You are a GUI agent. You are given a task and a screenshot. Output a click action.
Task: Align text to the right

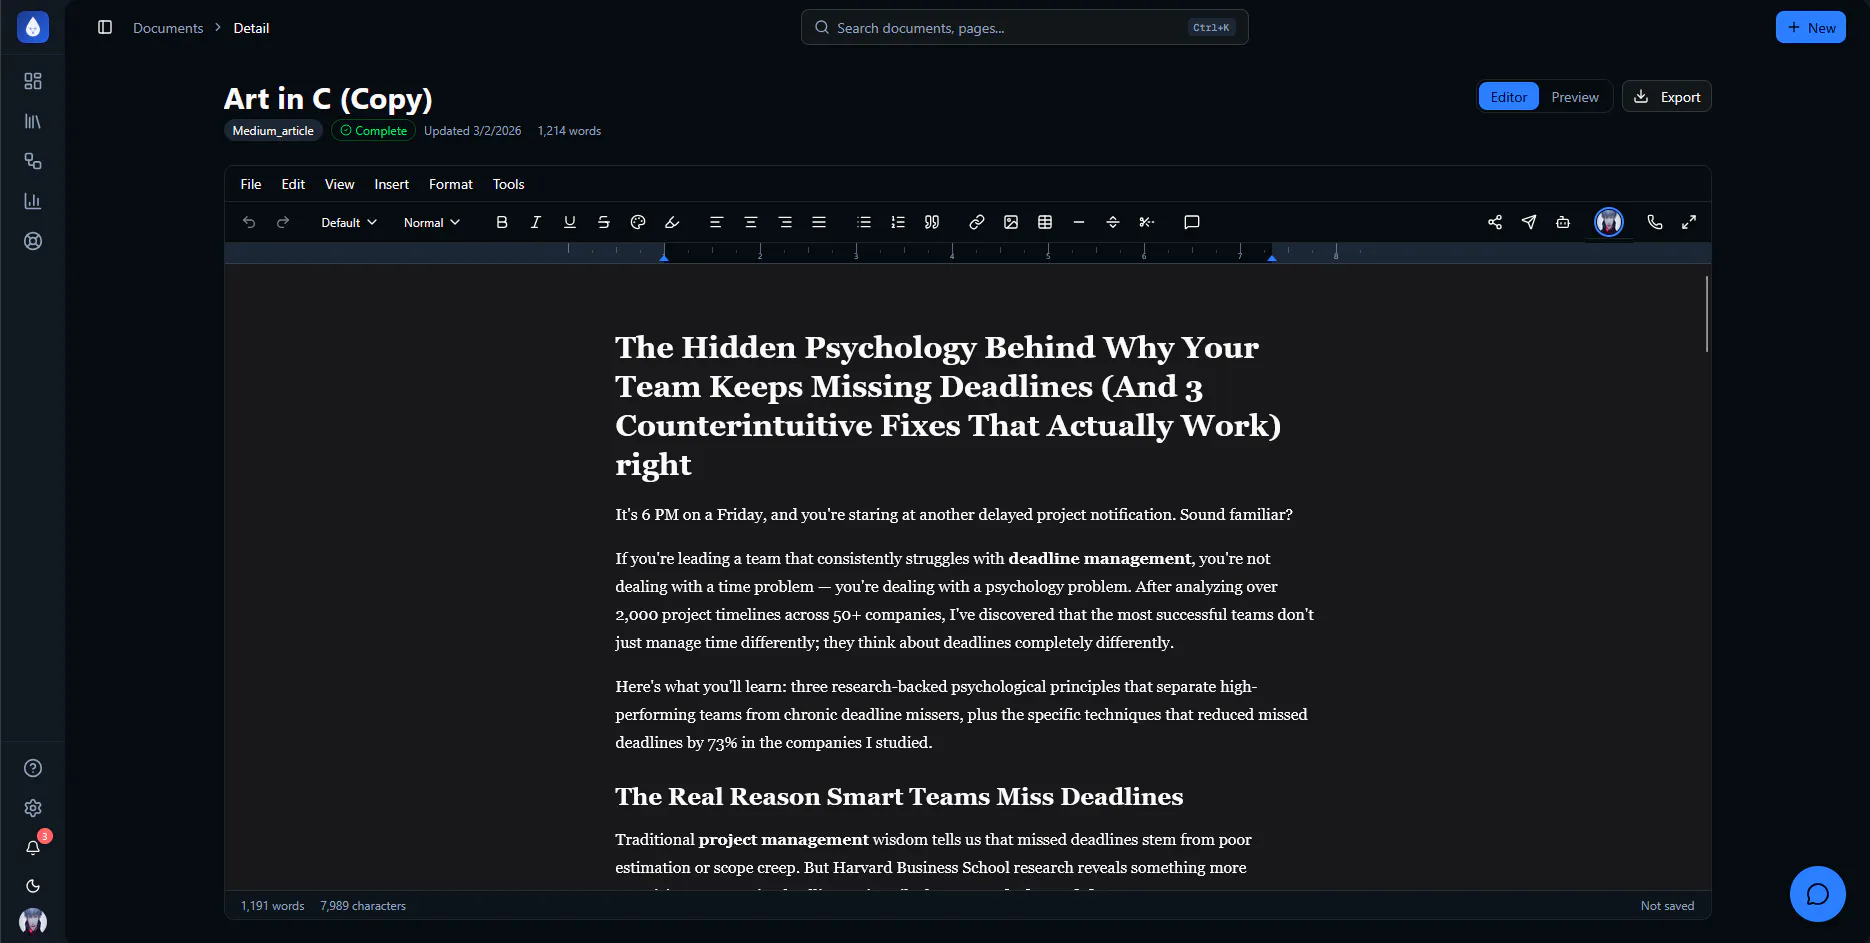pos(785,222)
